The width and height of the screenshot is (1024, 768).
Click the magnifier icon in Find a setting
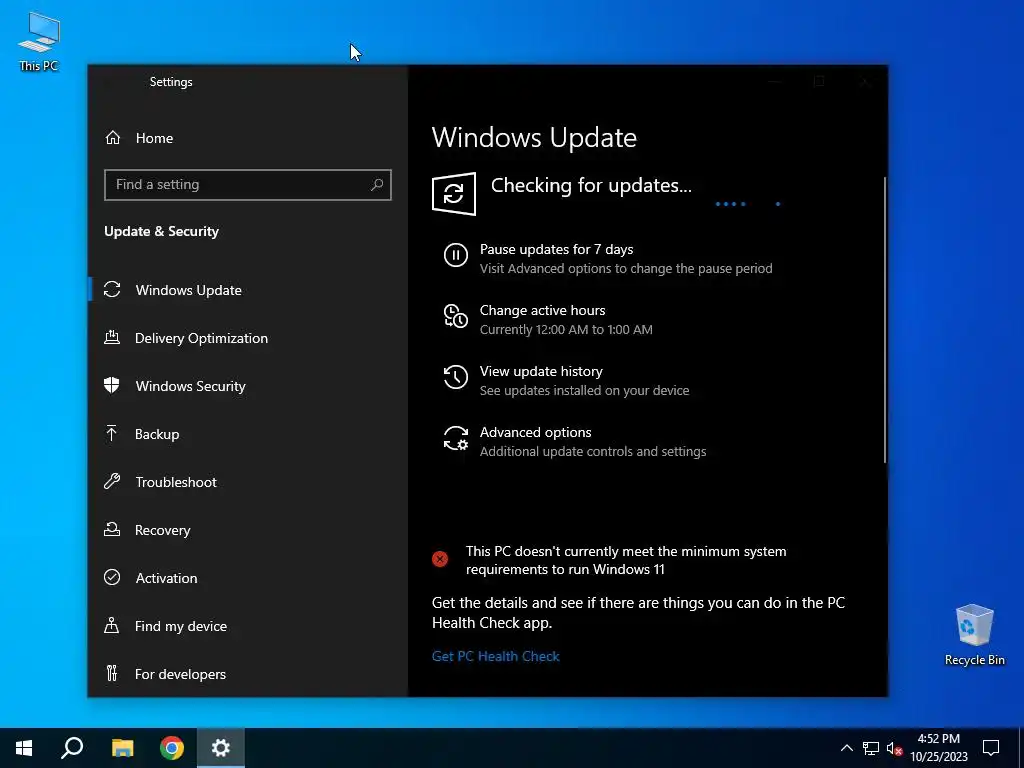(x=377, y=185)
